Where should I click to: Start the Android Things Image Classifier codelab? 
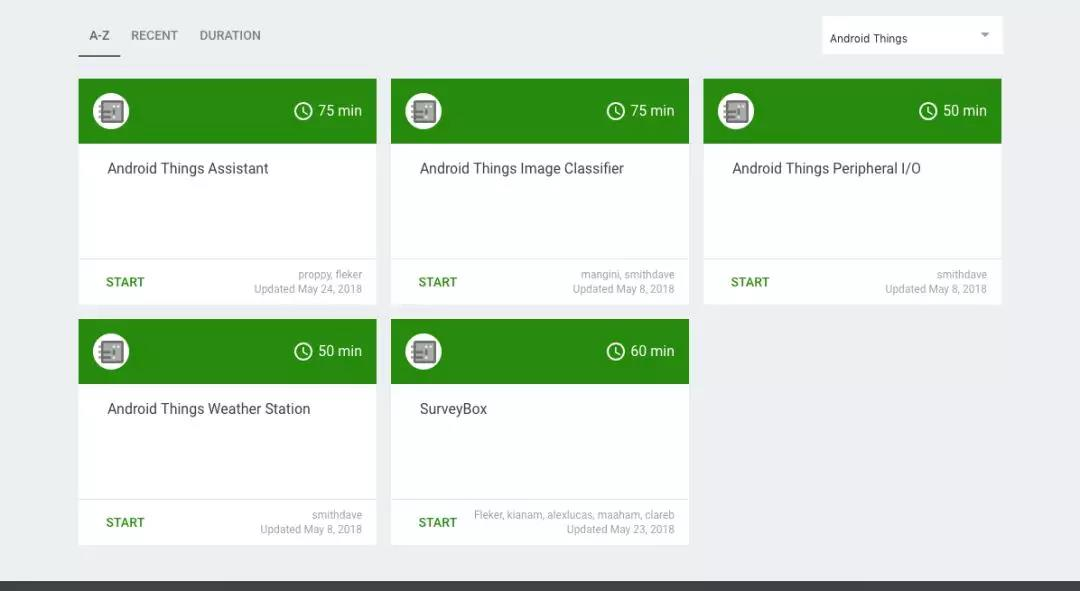pyautogui.click(x=437, y=282)
